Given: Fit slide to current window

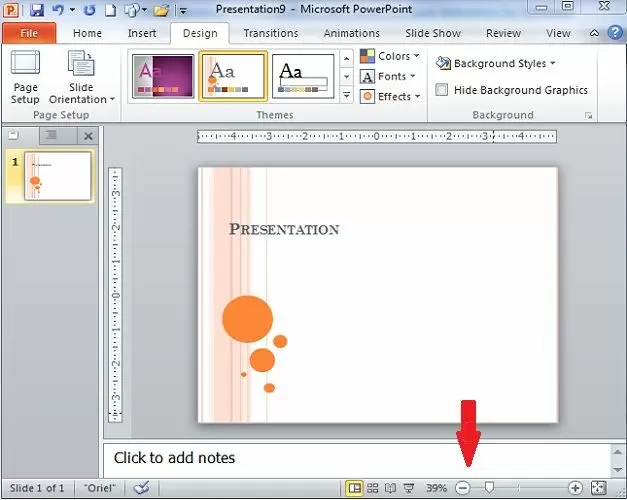Looking at the screenshot, I should tap(599, 488).
